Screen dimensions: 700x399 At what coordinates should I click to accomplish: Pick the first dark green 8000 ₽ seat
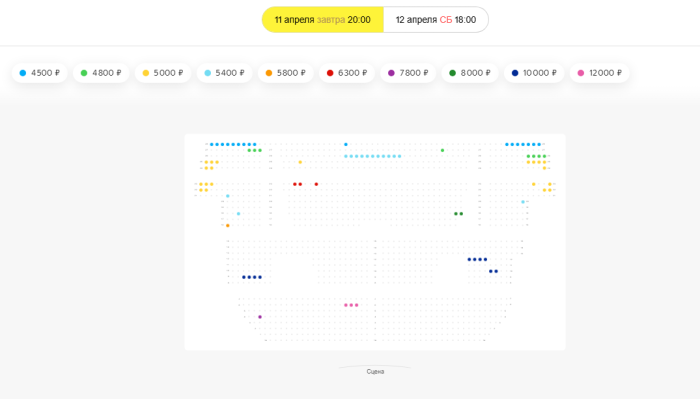click(x=456, y=214)
